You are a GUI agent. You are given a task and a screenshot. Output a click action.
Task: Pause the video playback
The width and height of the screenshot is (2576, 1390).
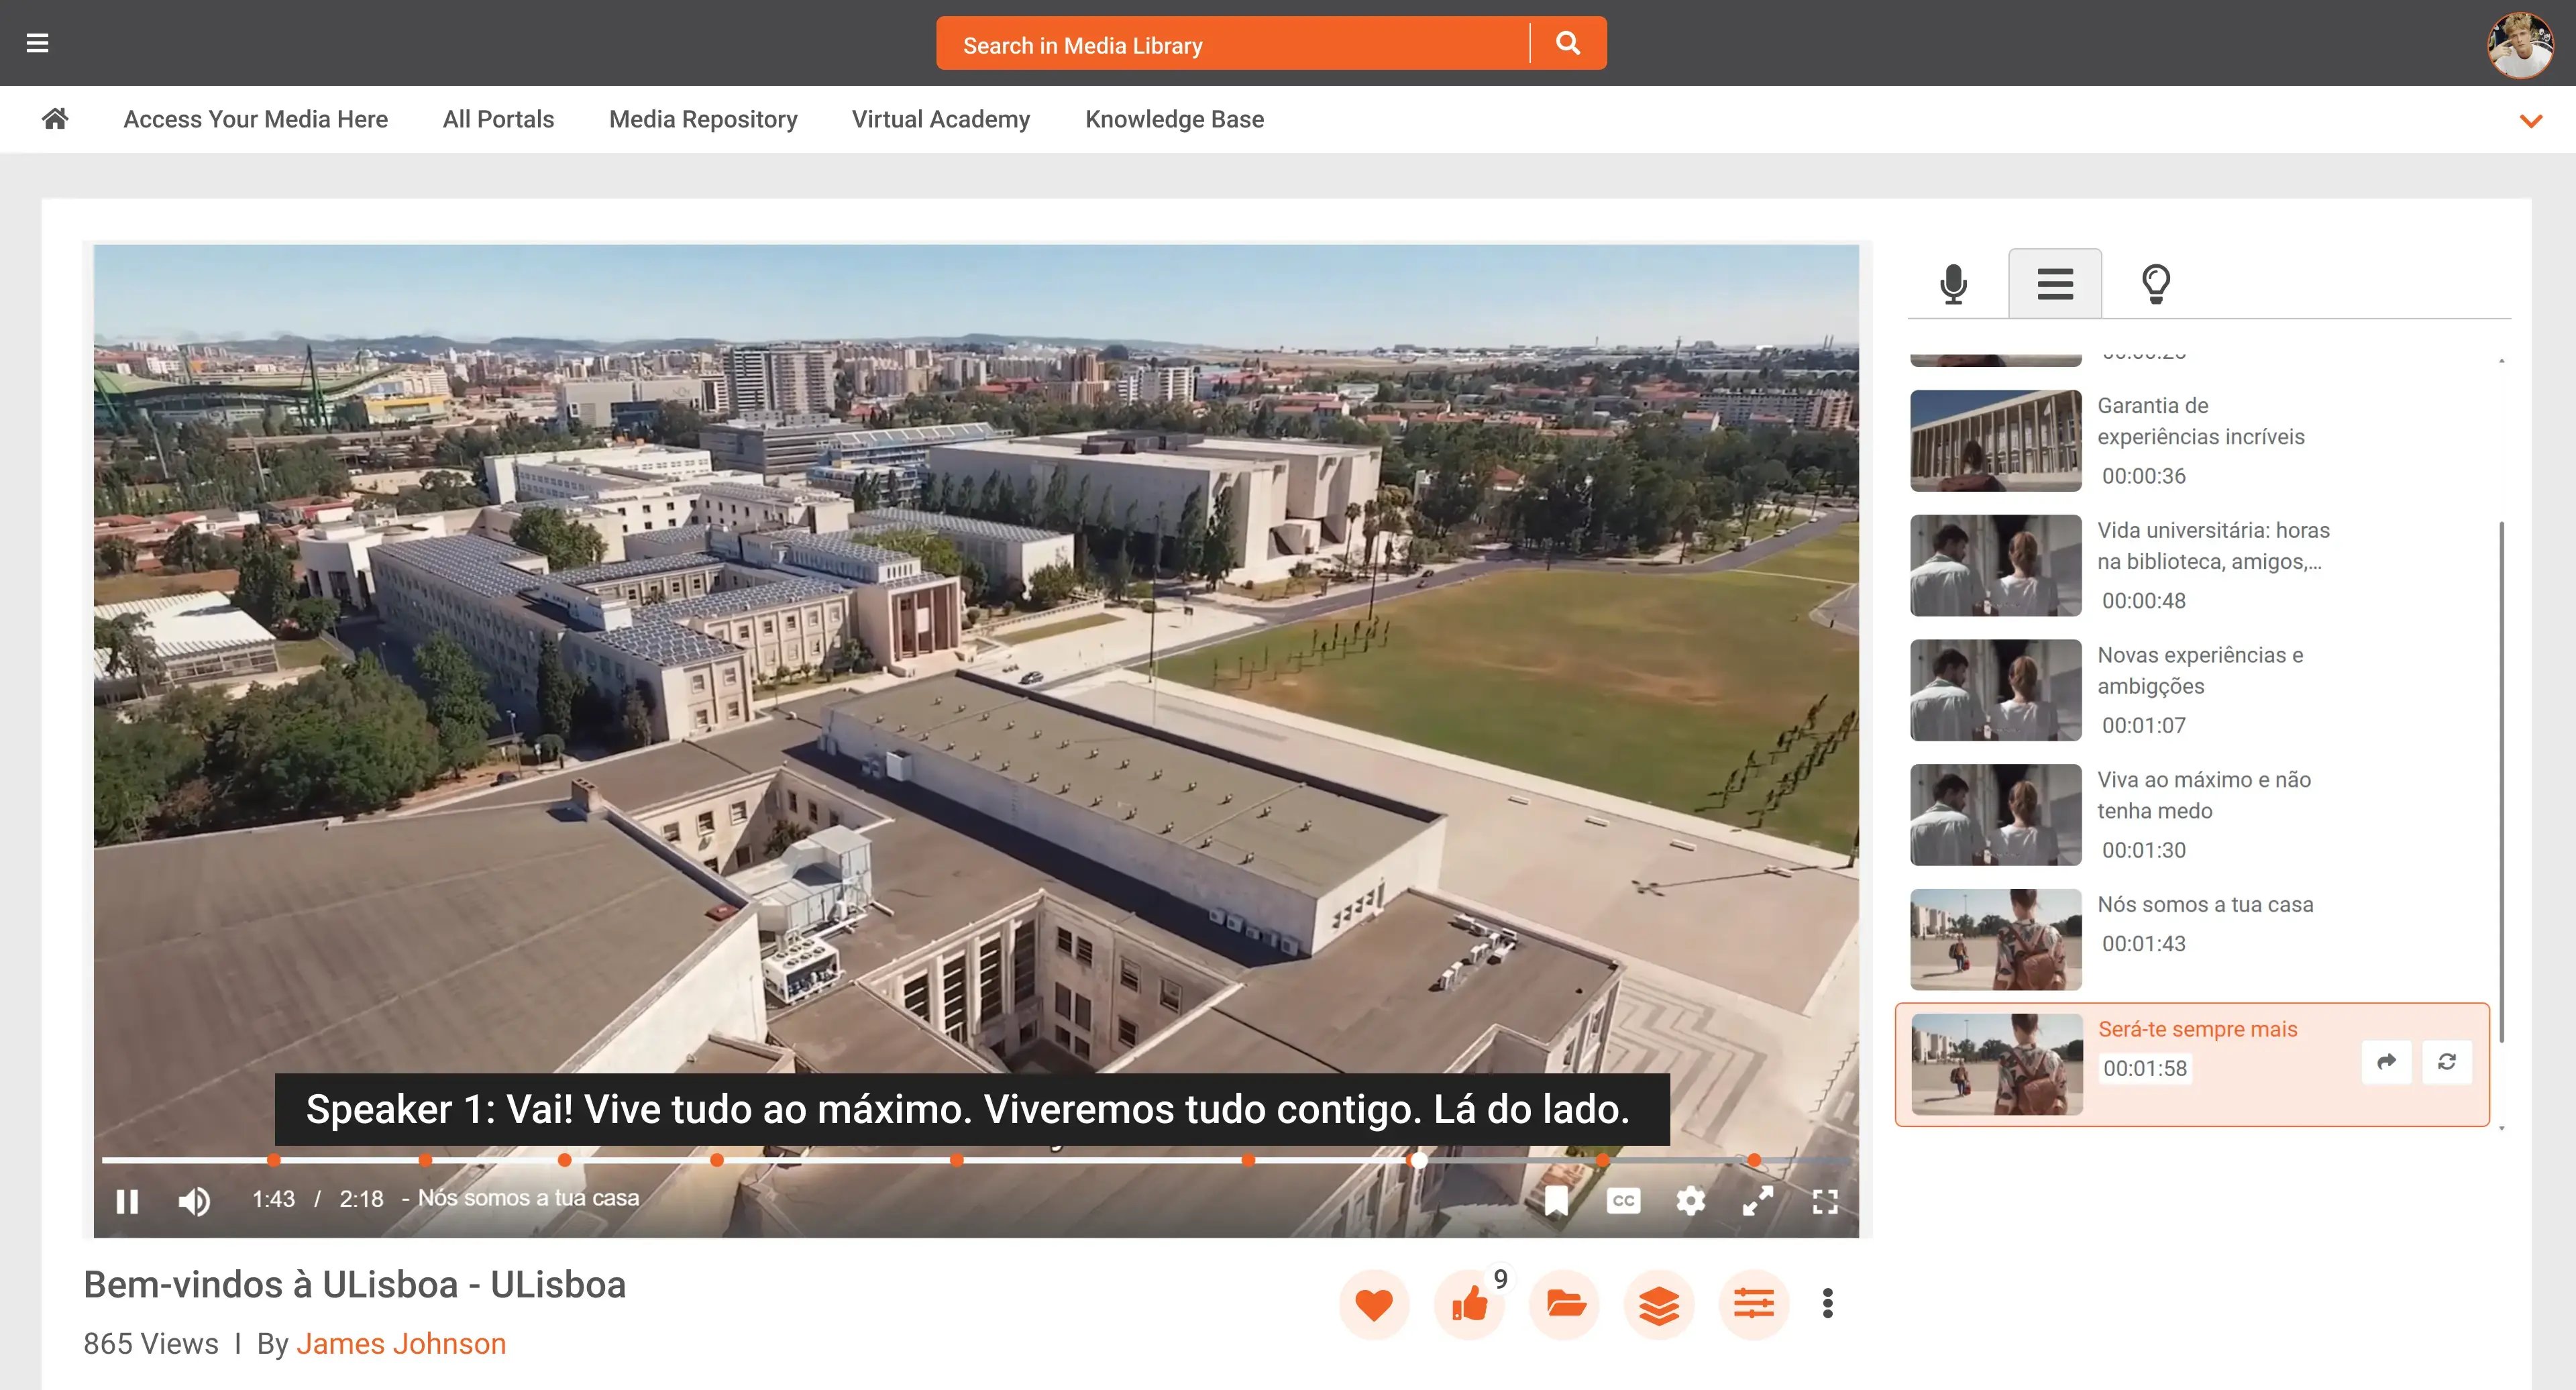(x=127, y=1201)
